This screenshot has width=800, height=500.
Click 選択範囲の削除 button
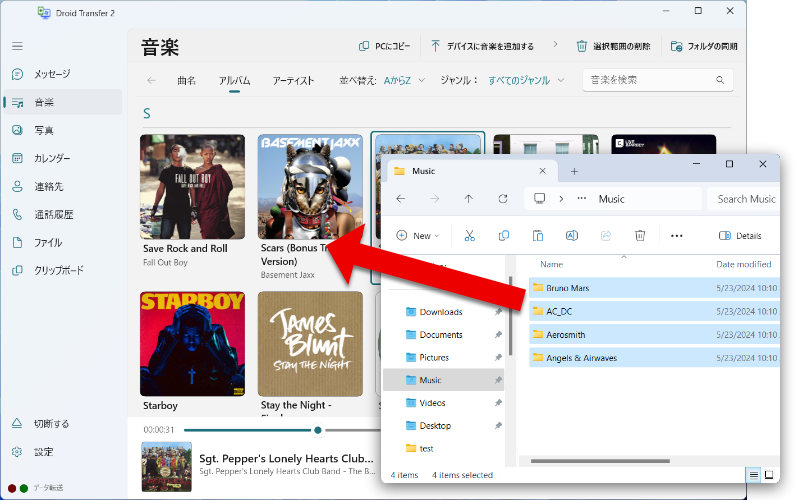click(x=613, y=46)
